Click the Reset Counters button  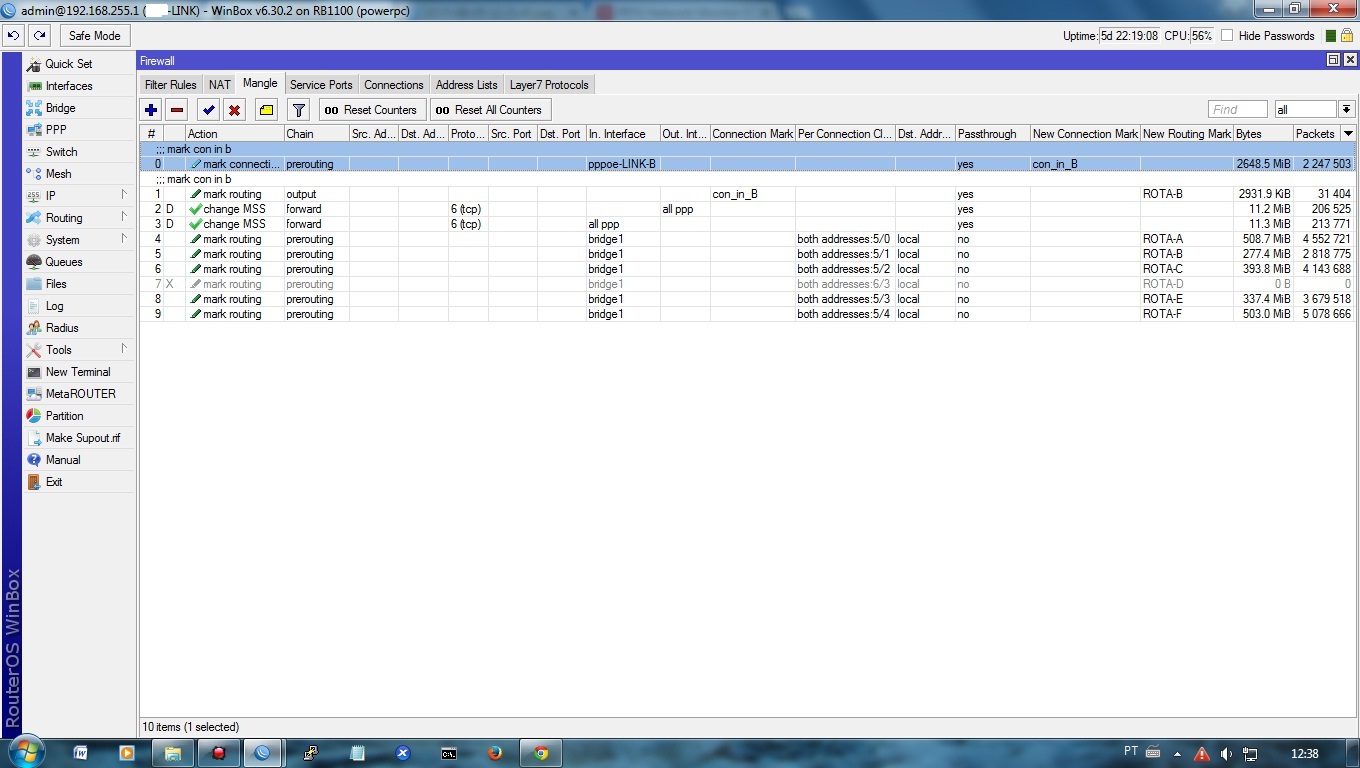click(373, 110)
